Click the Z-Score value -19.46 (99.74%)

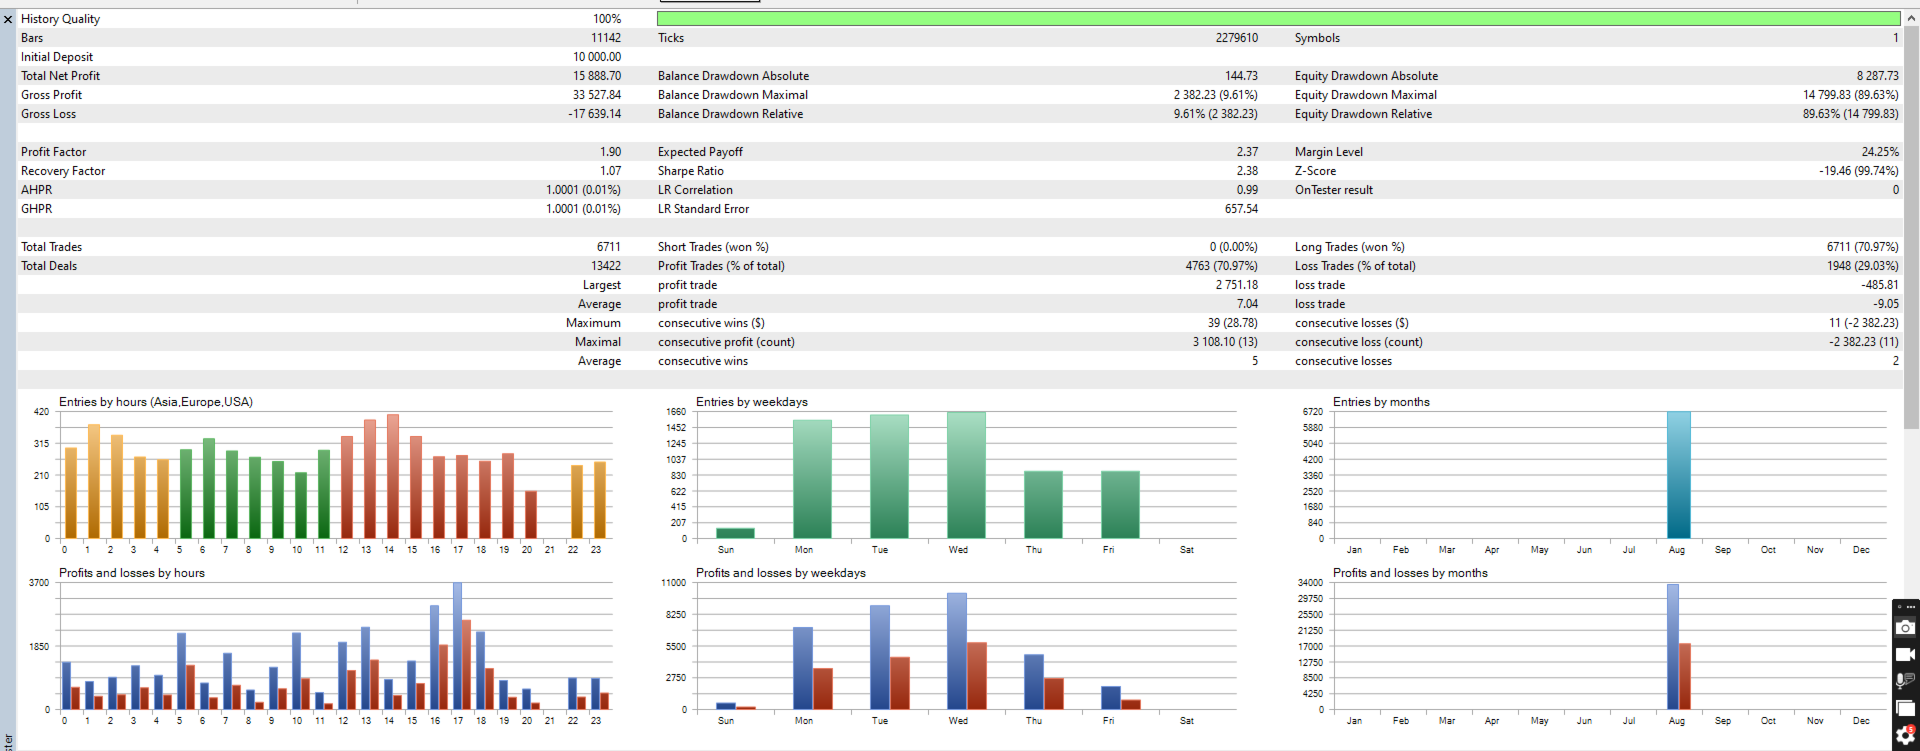point(1859,171)
